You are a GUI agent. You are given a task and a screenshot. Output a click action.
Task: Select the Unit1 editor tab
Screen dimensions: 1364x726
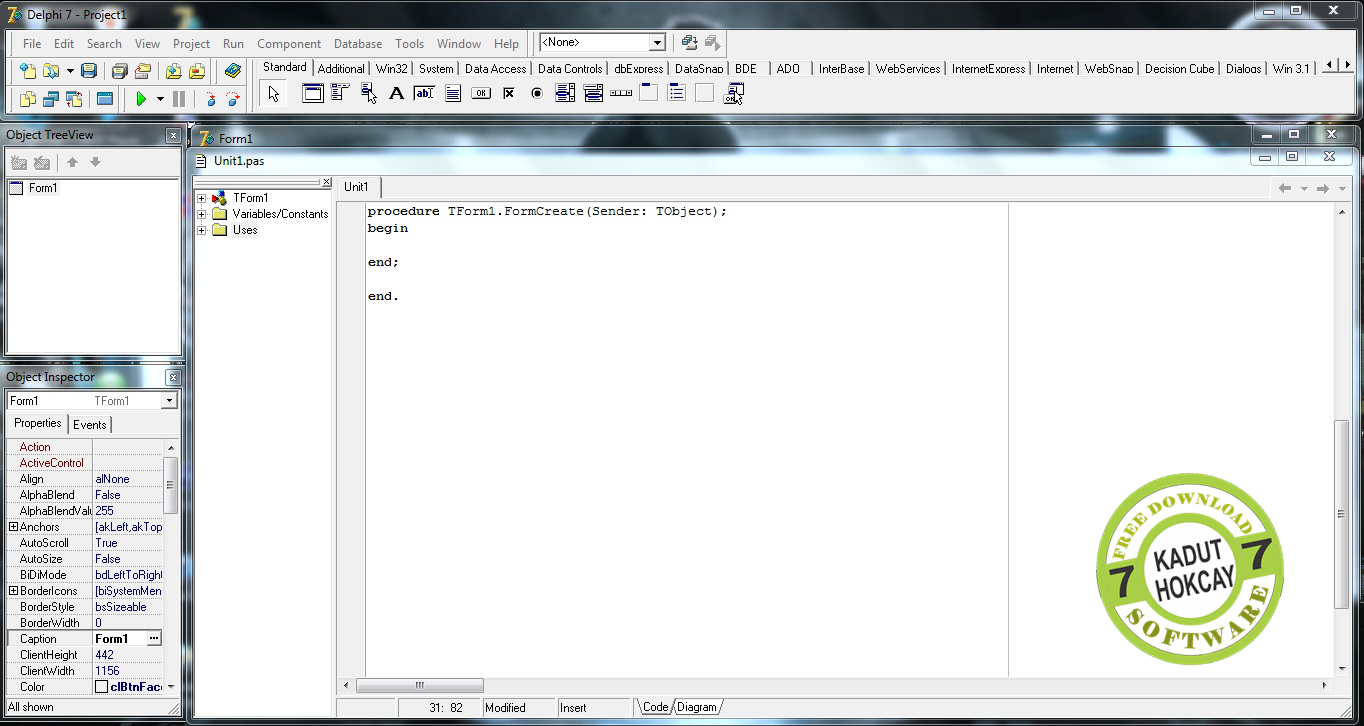pyautogui.click(x=357, y=187)
